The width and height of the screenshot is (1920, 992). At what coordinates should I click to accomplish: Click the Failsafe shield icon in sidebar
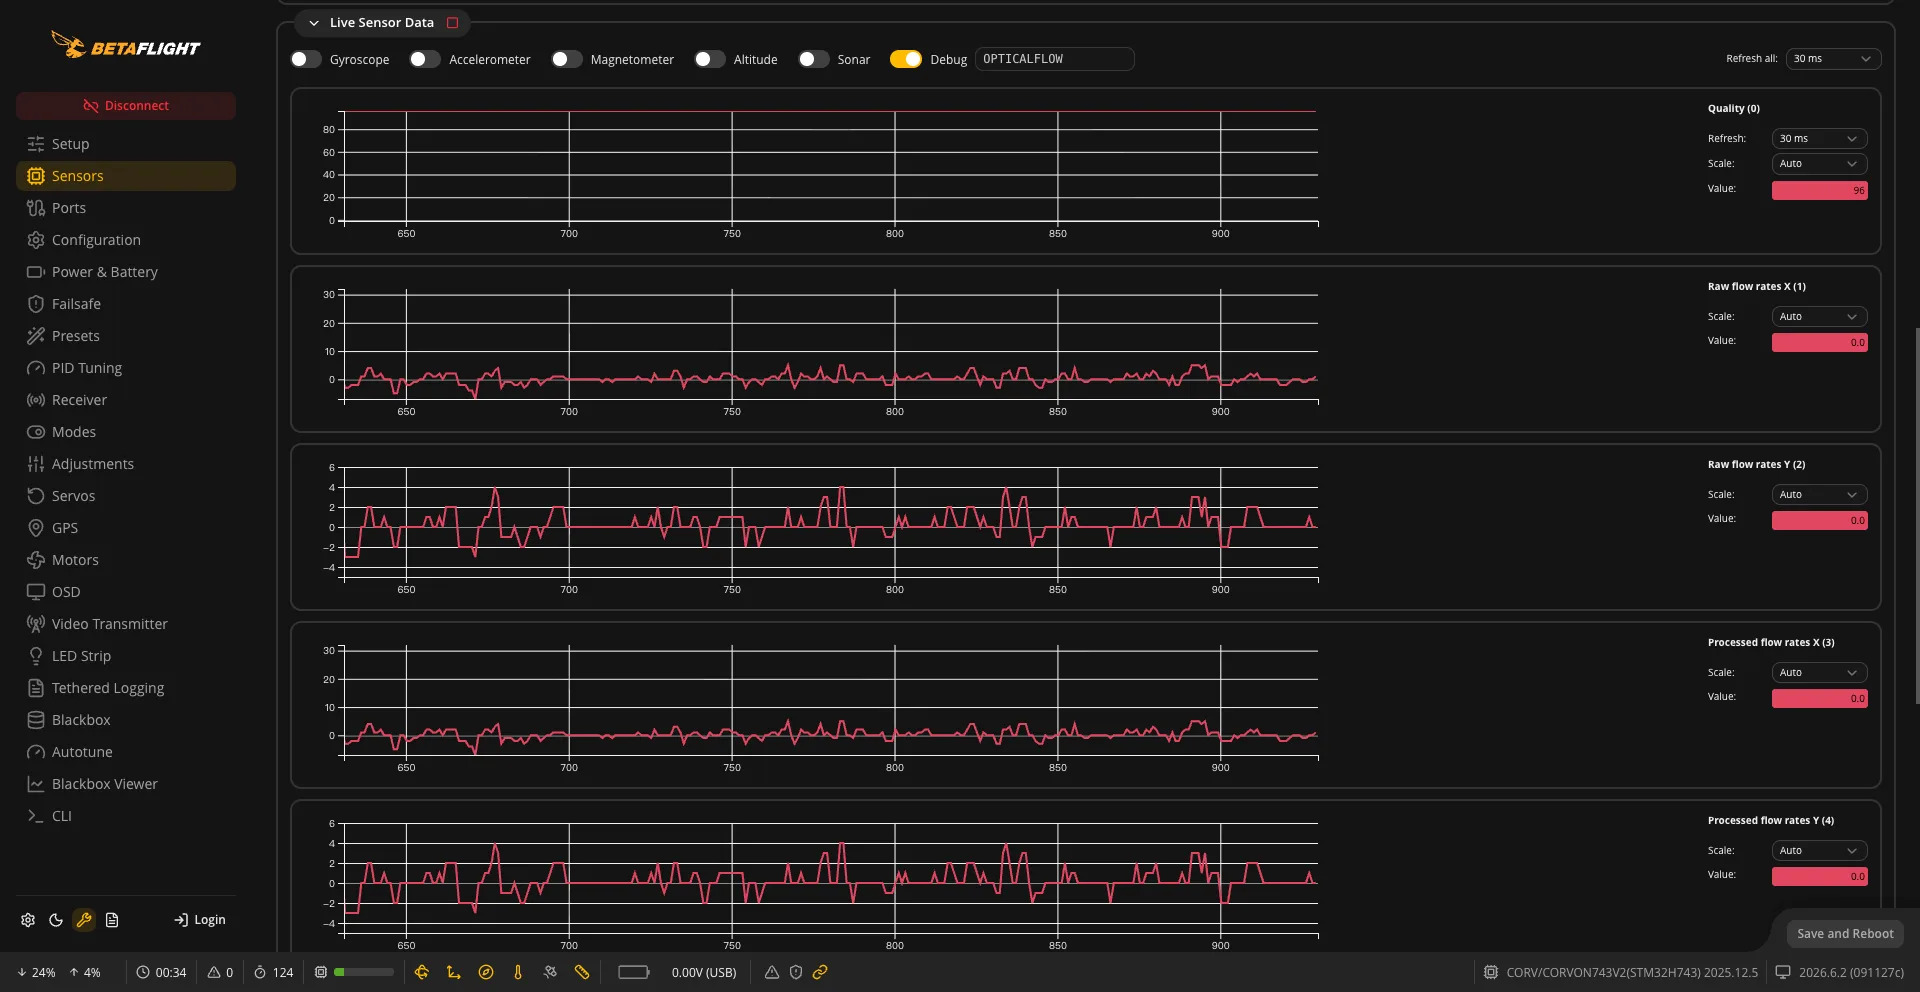click(x=36, y=304)
